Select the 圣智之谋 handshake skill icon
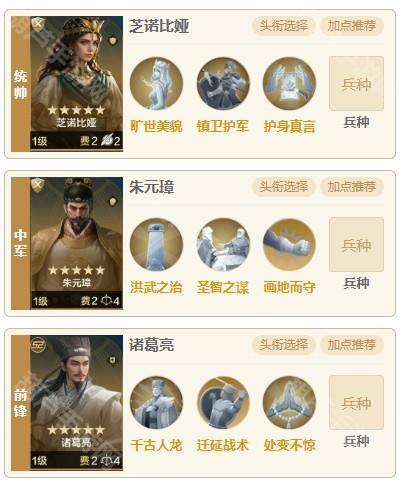 [x=223, y=244]
